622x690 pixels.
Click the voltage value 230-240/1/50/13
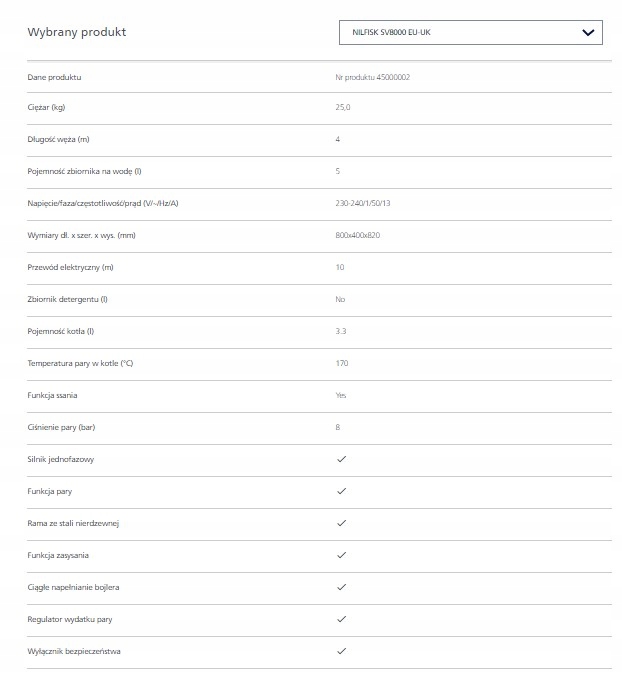362,203
